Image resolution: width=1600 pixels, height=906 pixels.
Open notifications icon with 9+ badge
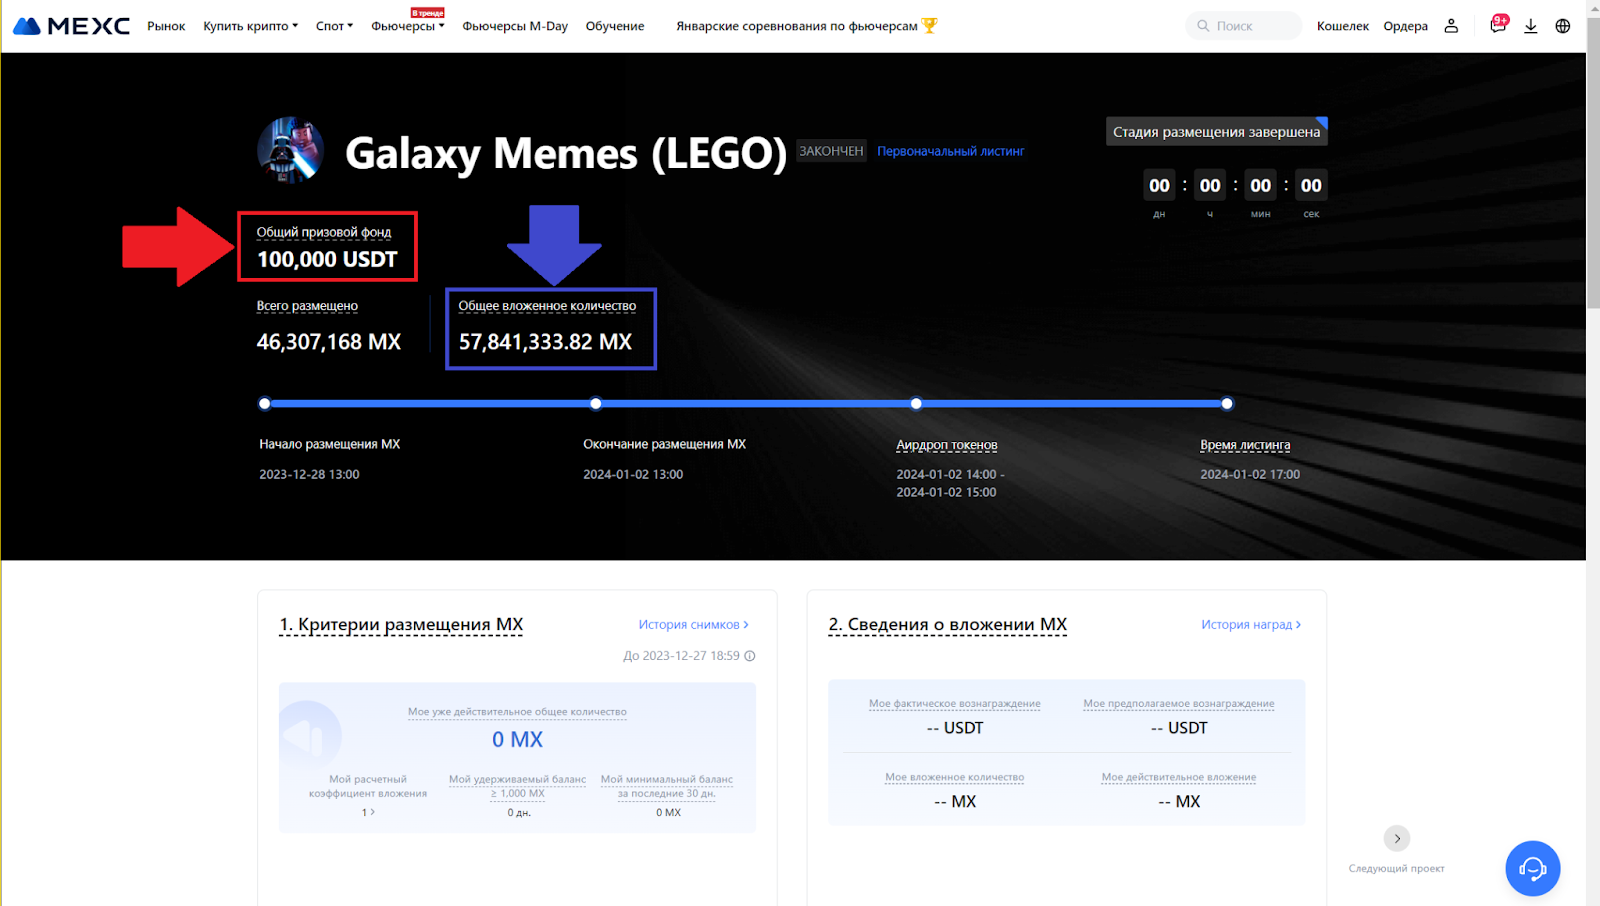pos(1498,25)
